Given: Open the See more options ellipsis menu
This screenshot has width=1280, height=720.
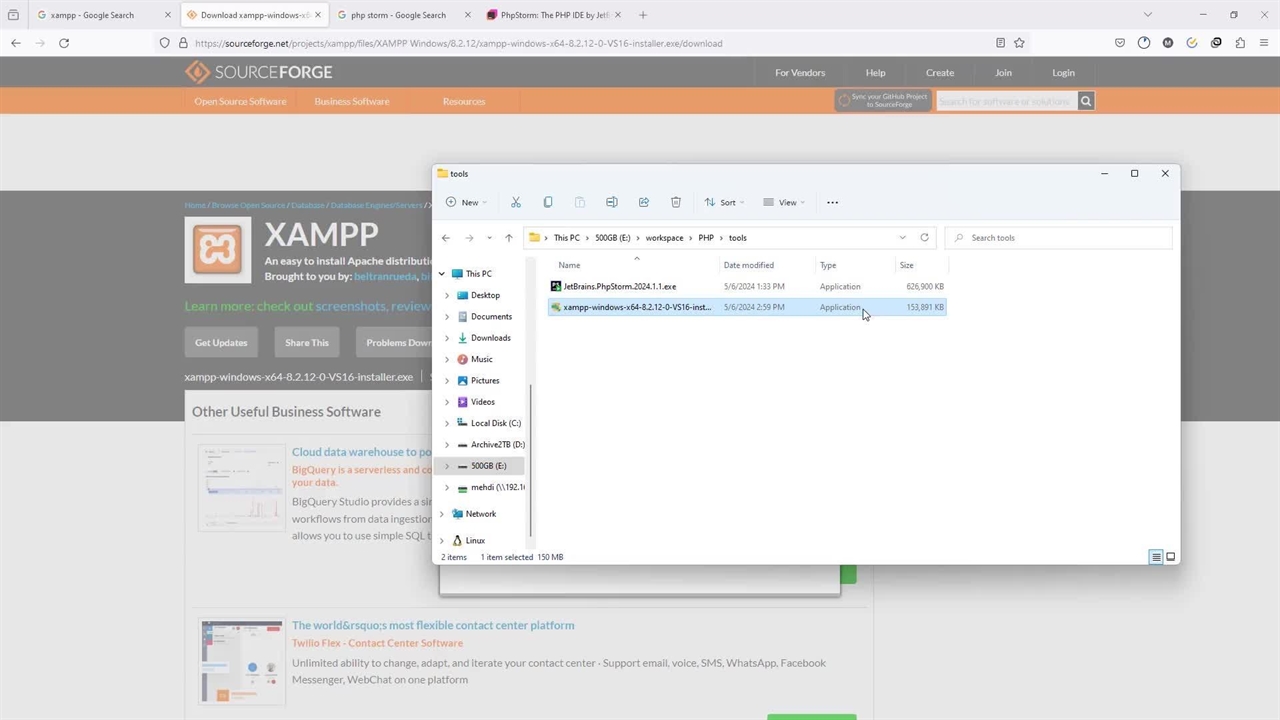Looking at the screenshot, I should pos(832,202).
